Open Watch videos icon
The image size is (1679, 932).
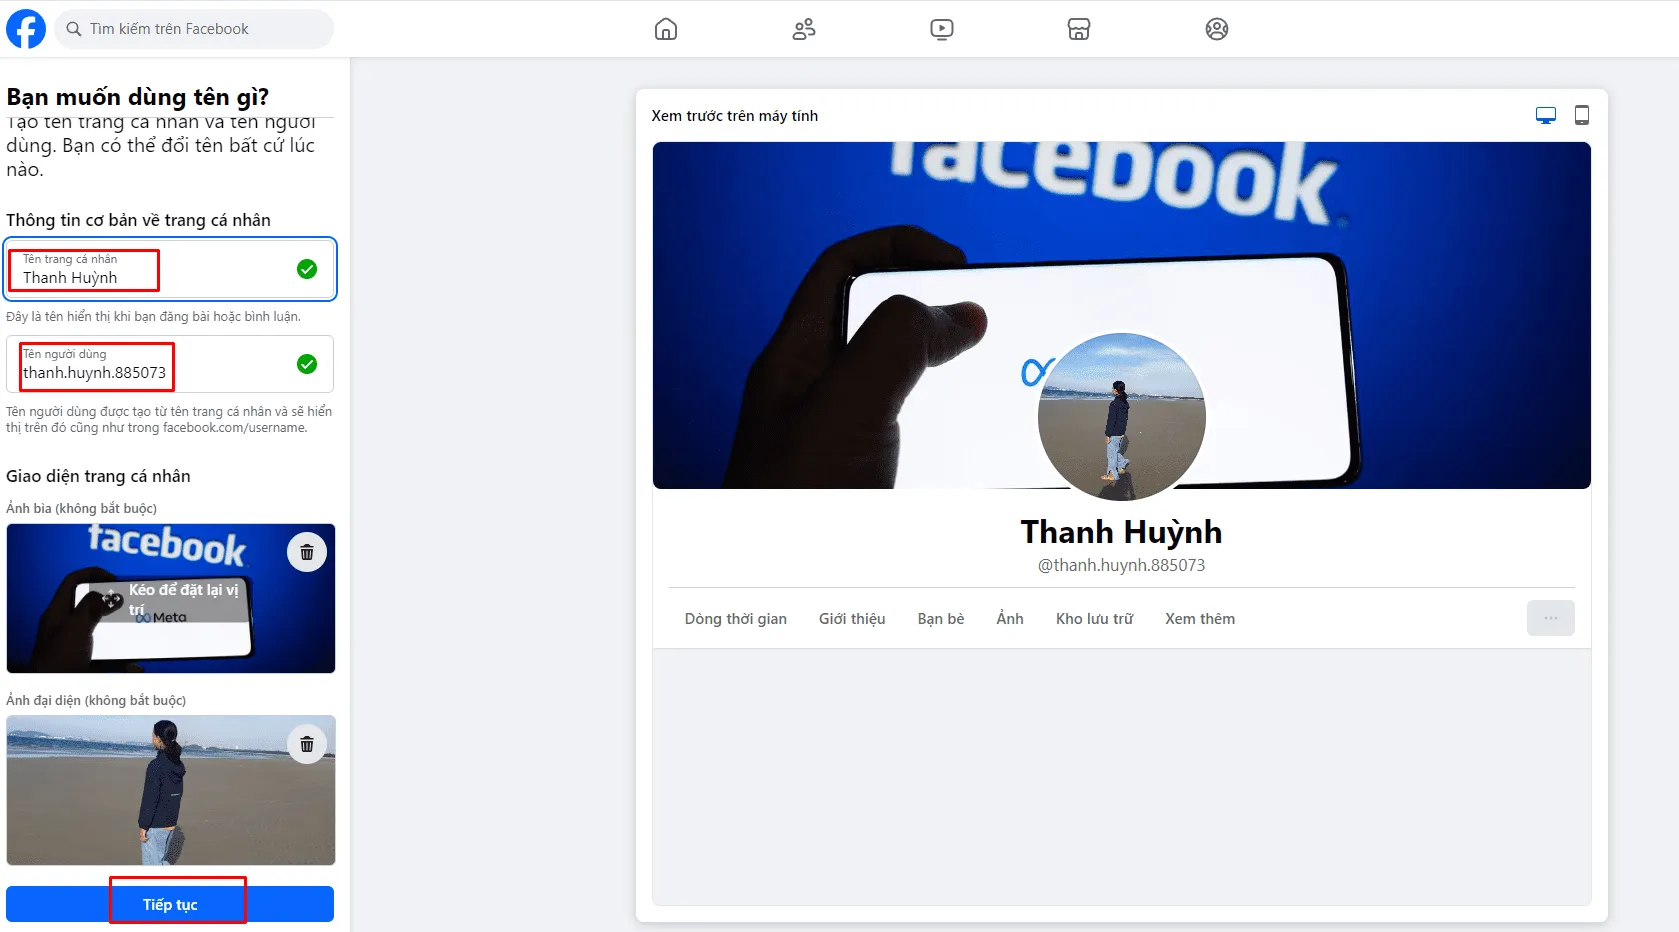[941, 29]
